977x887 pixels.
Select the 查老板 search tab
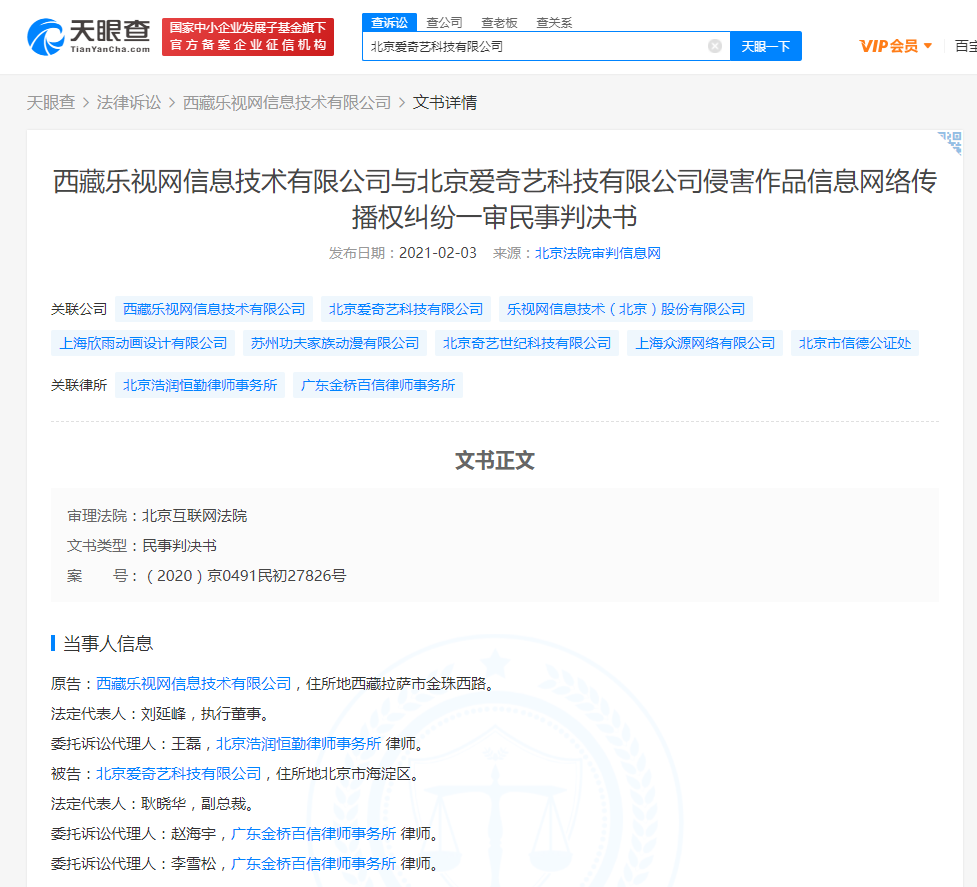click(499, 23)
